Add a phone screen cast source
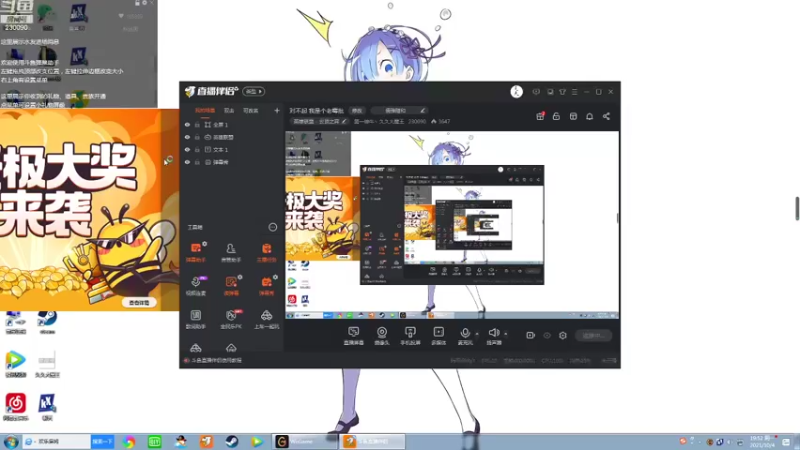The image size is (800, 450). point(410,336)
